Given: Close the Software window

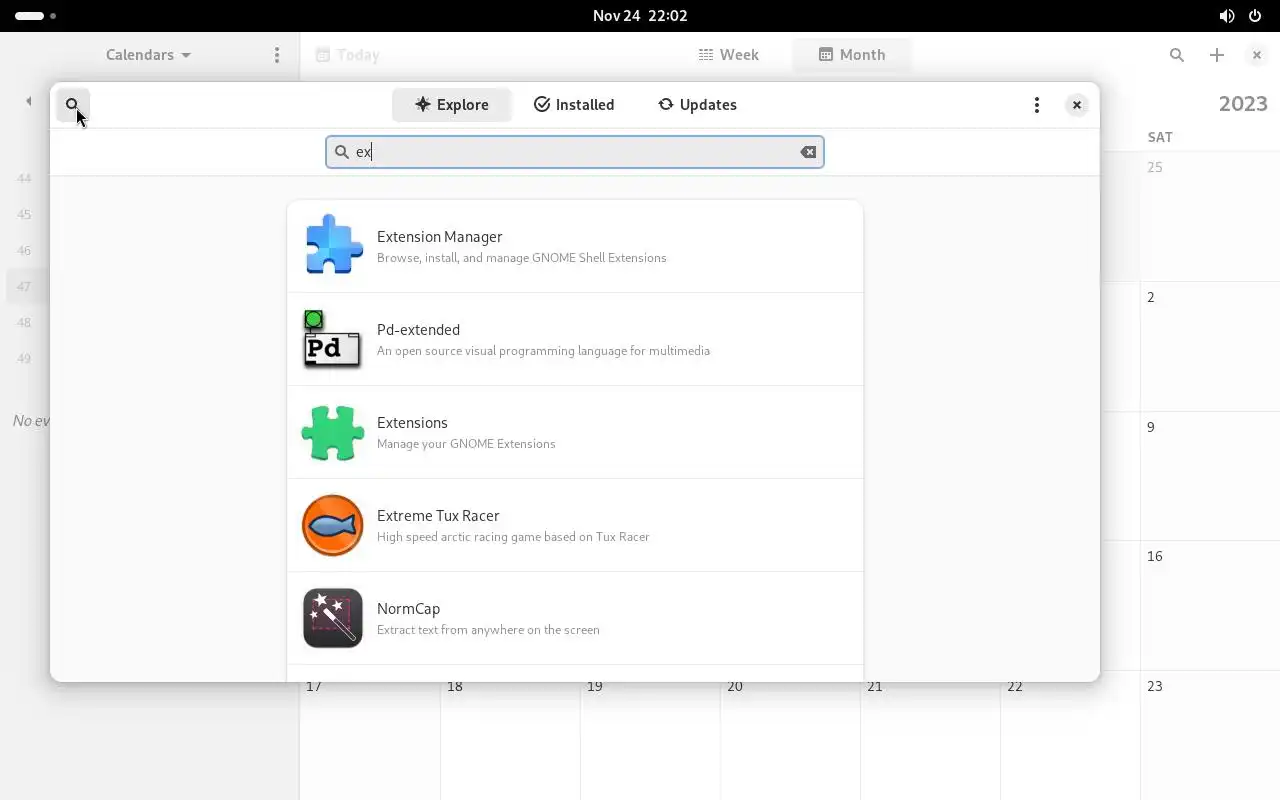Looking at the screenshot, I should (x=1077, y=105).
